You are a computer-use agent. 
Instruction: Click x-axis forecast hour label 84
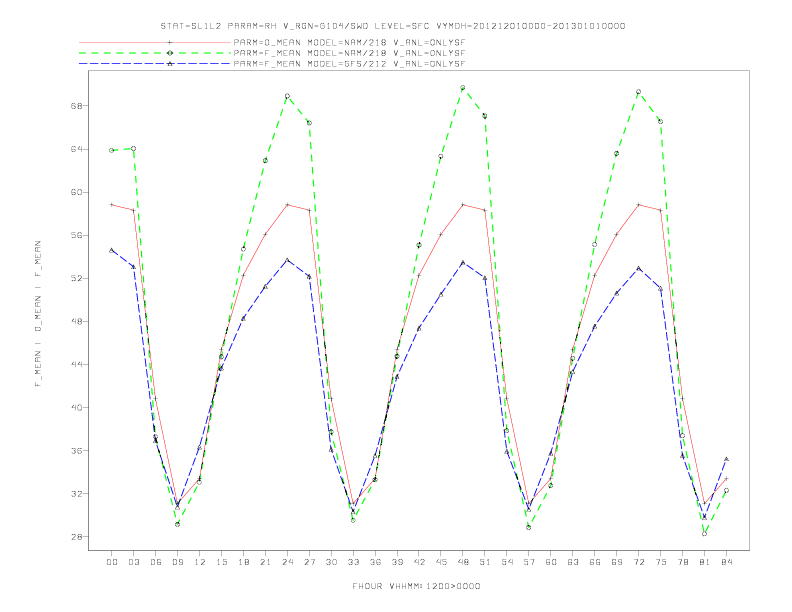(726, 562)
